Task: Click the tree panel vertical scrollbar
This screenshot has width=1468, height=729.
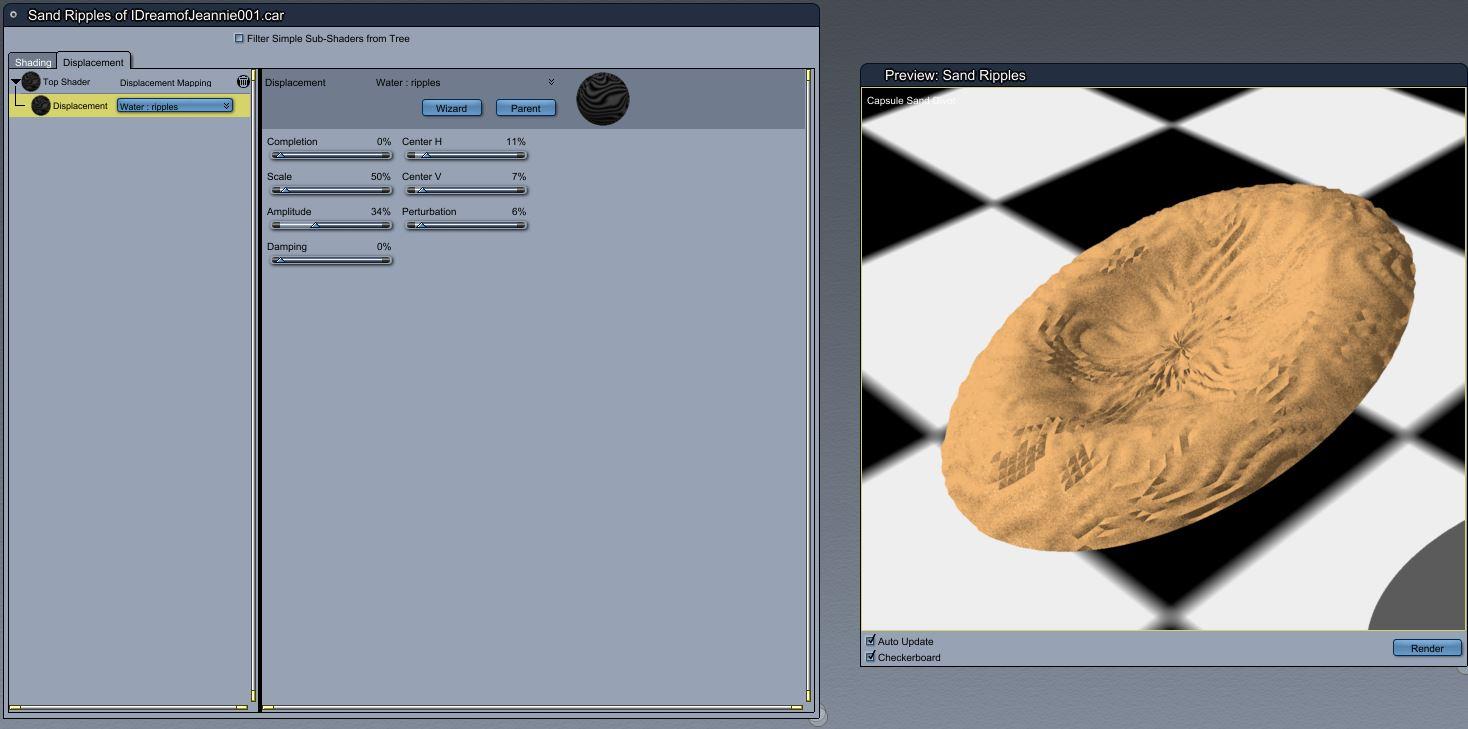Action: click(x=253, y=385)
